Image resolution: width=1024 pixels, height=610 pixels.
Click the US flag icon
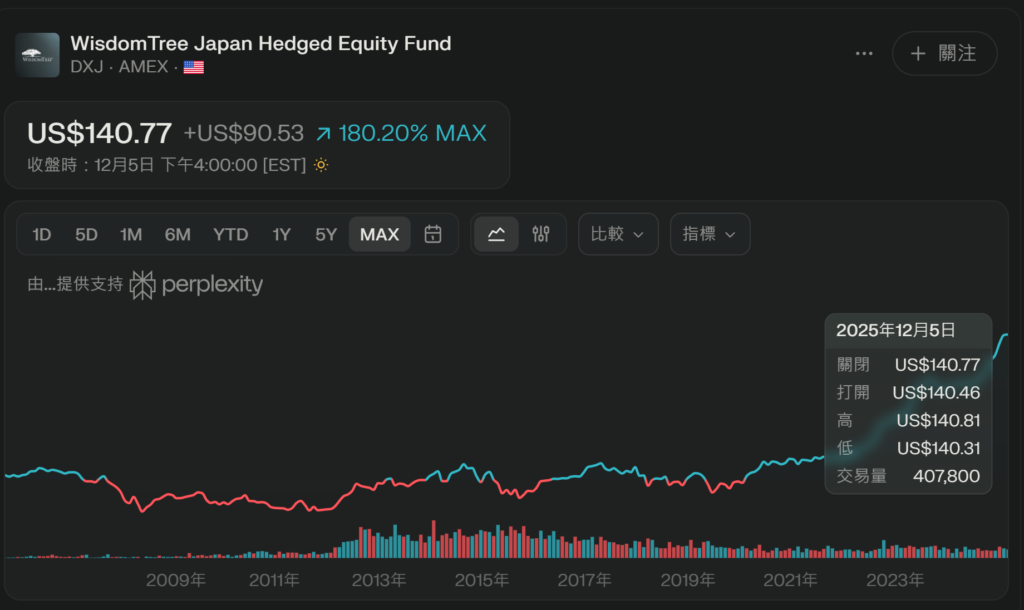click(194, 67)
